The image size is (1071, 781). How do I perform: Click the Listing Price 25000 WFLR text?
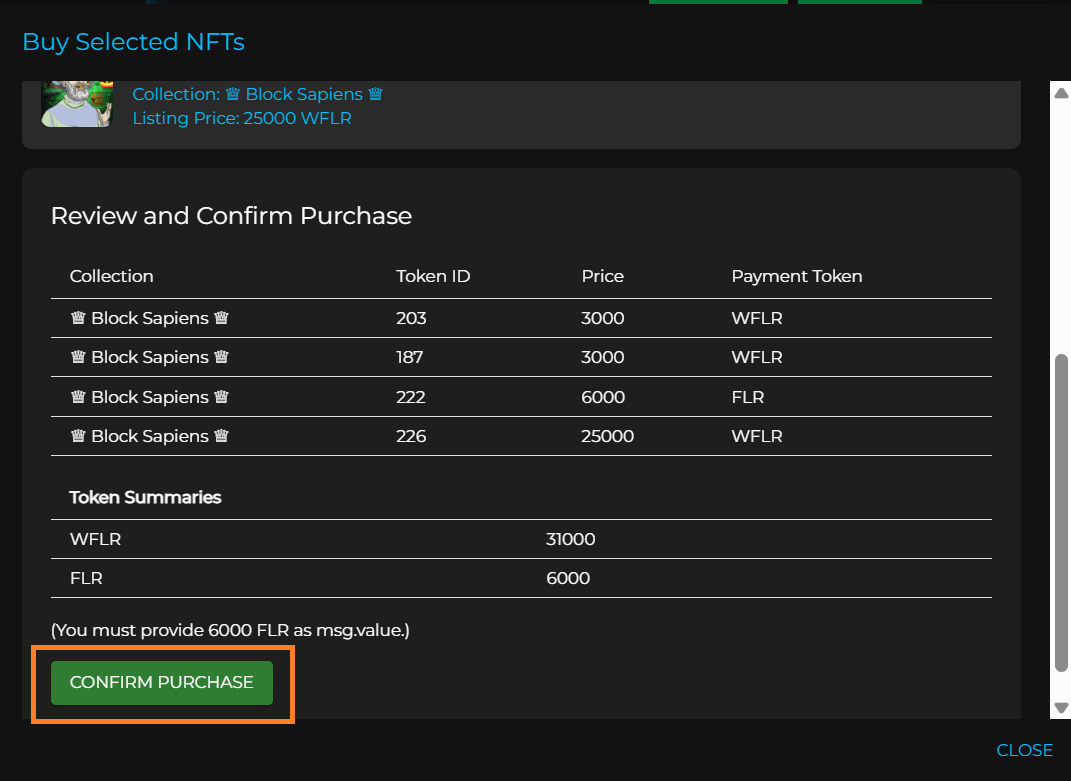(x=242, y=118)
